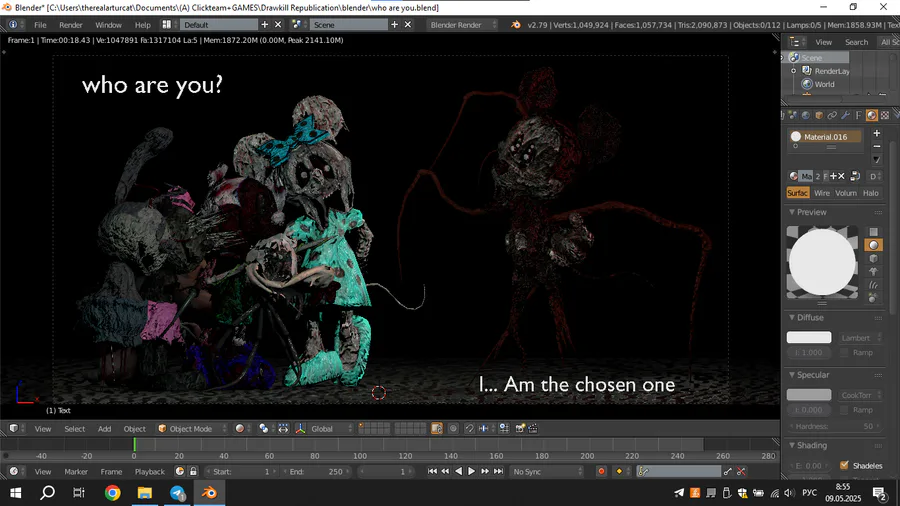
Task: Open the Texture properties tab icon
Action: coord(885,115)
